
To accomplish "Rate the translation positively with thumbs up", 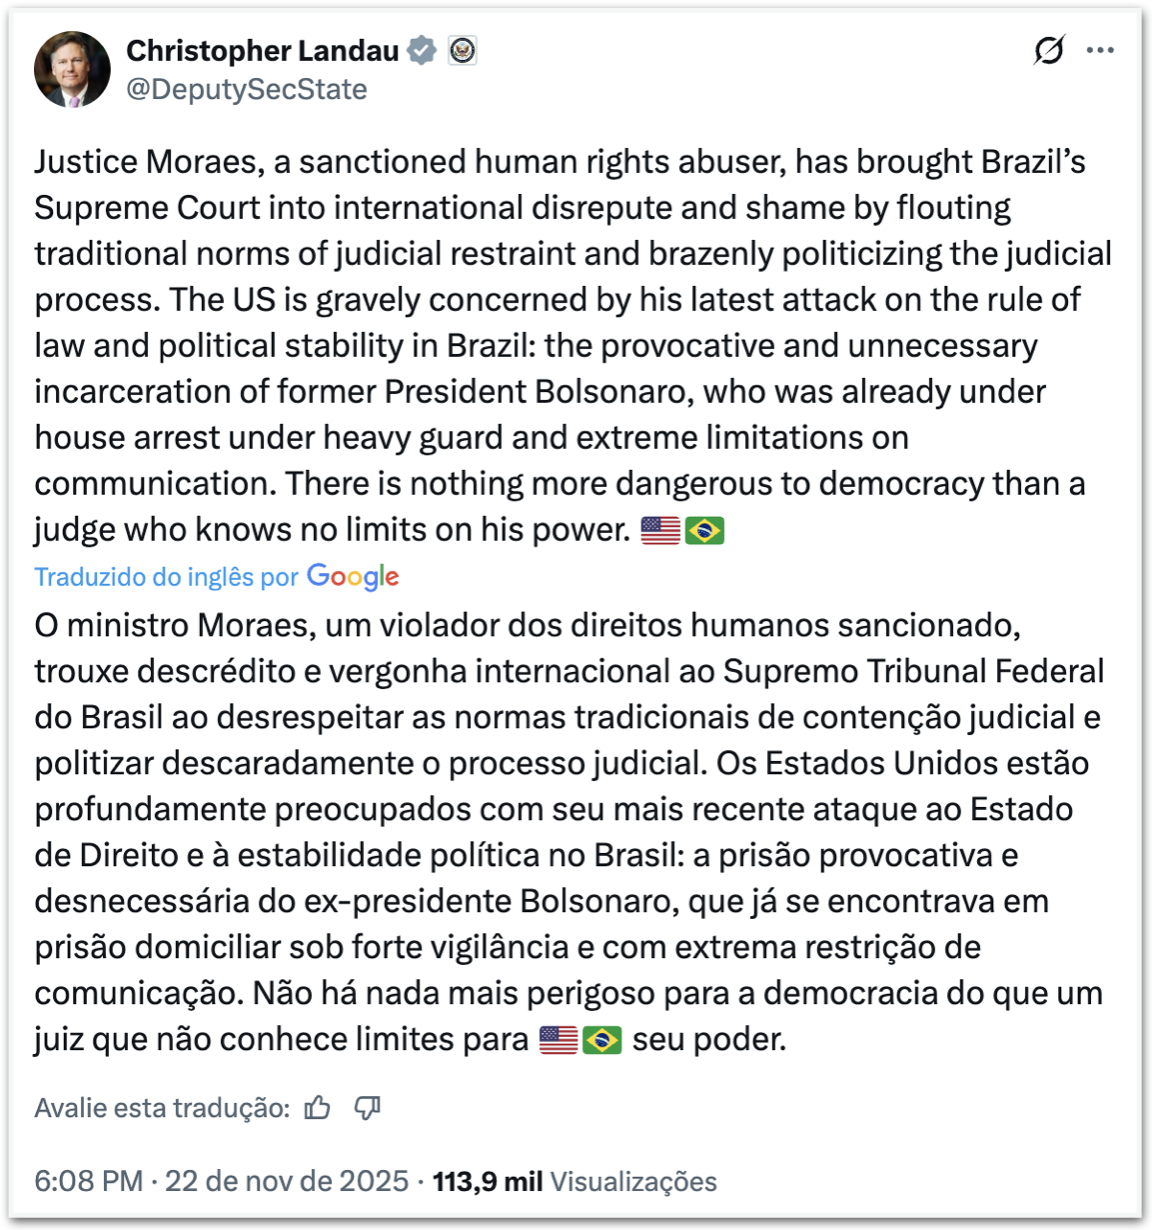I will (x=317, y=1107).
